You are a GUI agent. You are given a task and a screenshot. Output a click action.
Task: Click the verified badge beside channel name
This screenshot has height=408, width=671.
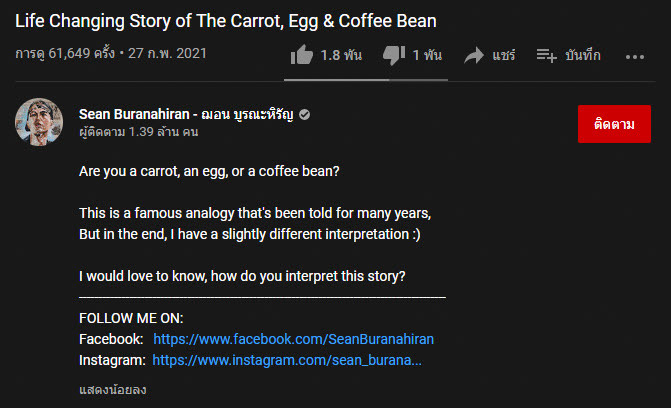(305, 115)
